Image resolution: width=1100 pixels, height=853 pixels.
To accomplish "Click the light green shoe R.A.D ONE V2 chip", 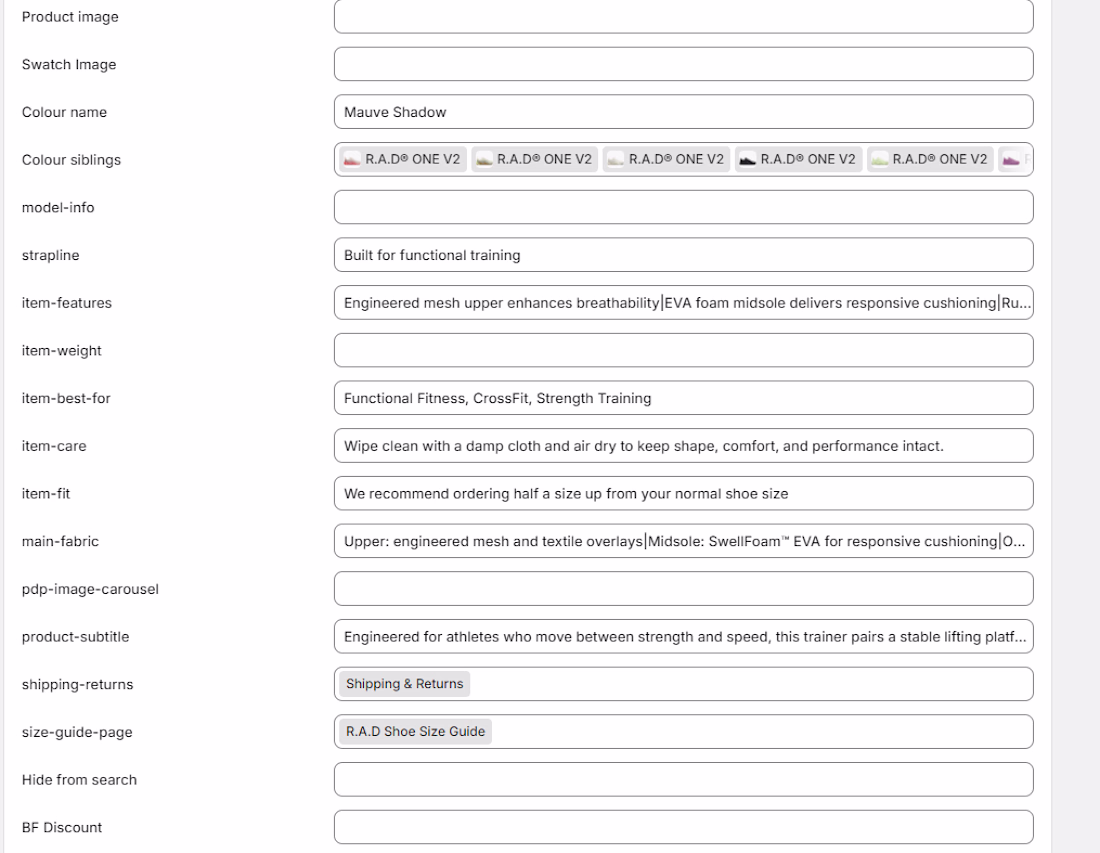I will pyautogui.click(x=930, y=159).
